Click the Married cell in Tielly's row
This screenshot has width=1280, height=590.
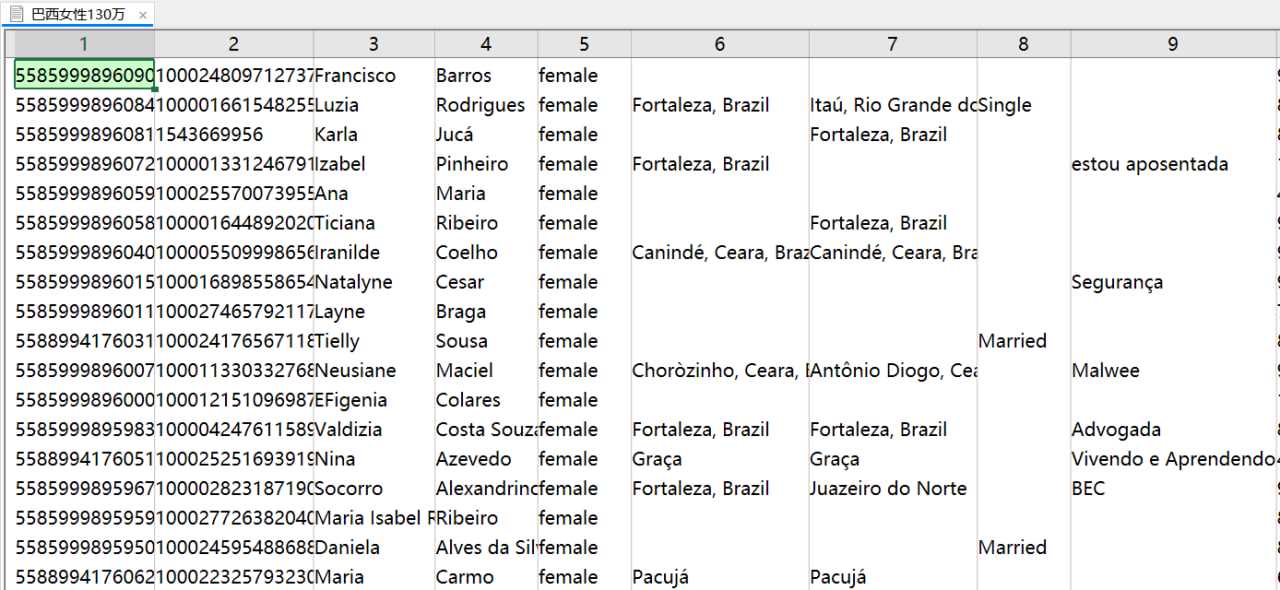click(1024, 341)
